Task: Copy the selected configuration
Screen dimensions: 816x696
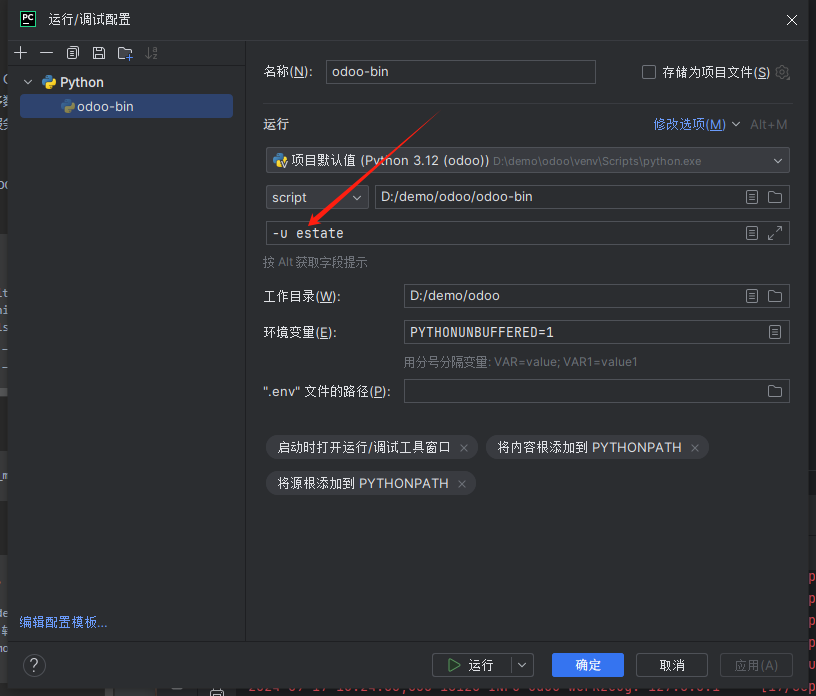Action: pyautogui.click(x=73, y=53)
